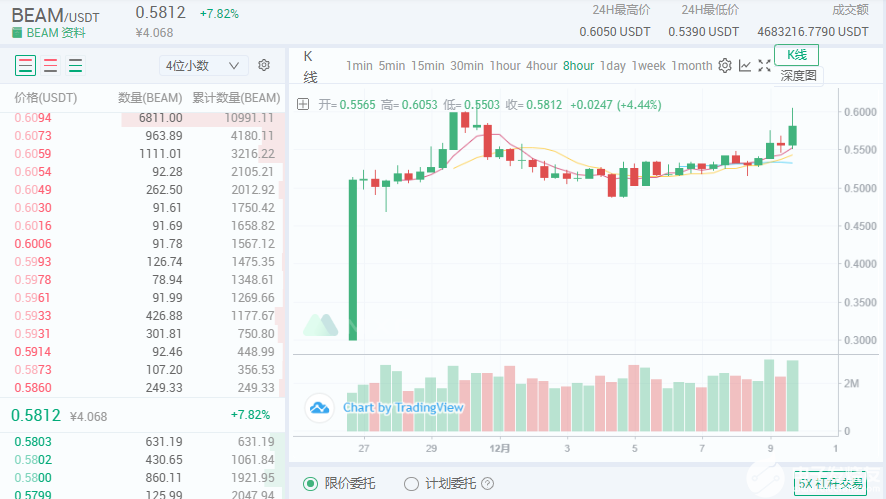Show buy orders only view icon
The width and height of the screenshot is (886, 499).
pyautogui.click(x=75, y=66)
